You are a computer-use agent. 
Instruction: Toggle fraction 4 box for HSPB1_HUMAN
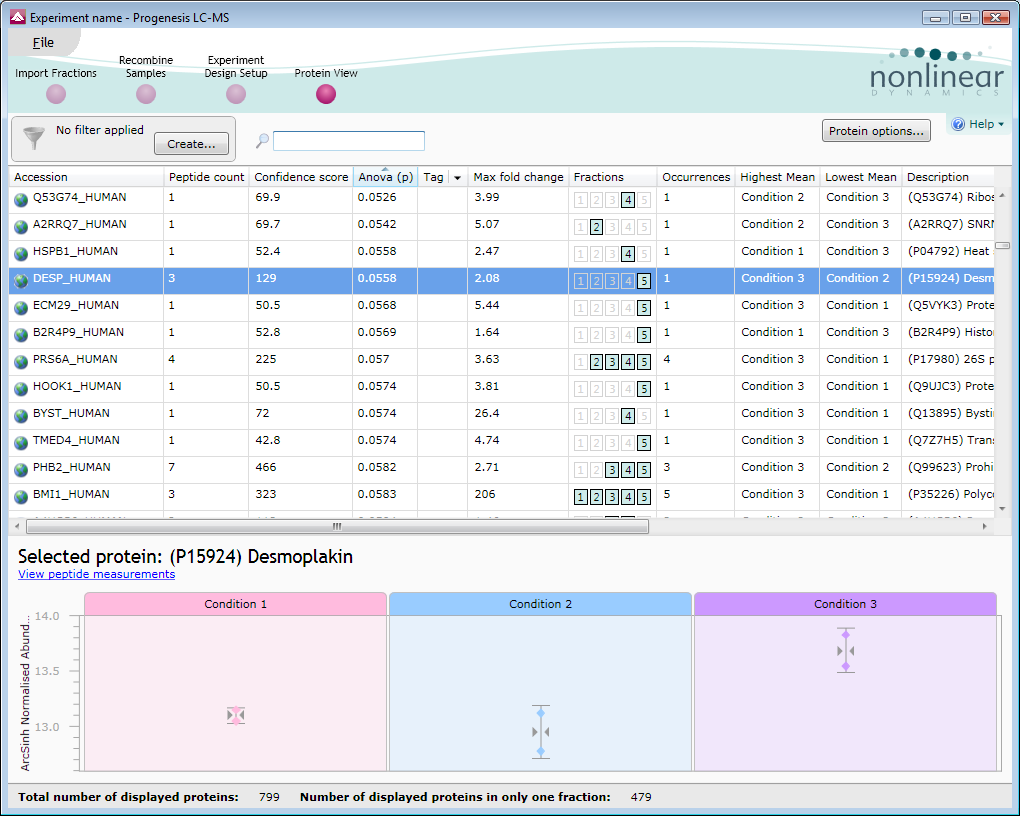tap(628, 254)
